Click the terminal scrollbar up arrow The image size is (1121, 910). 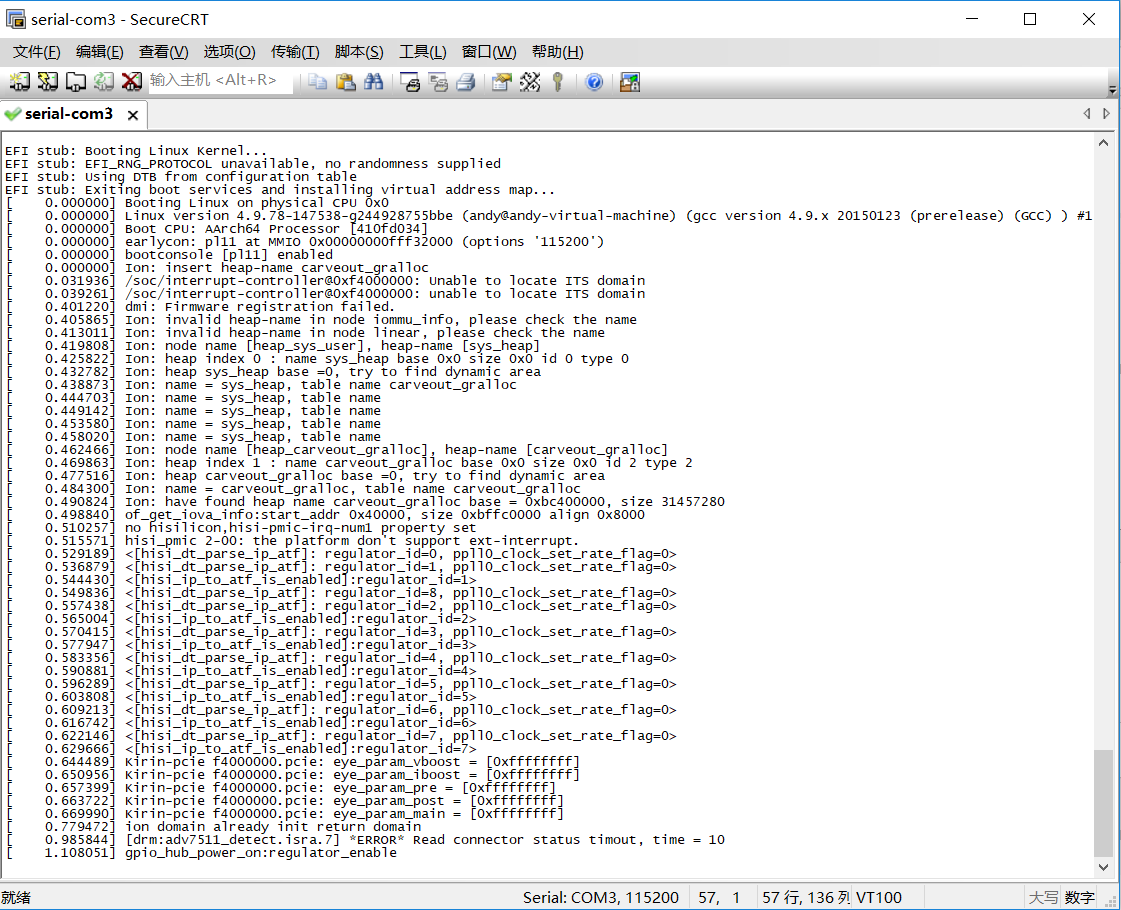[x=1104, y=143]
